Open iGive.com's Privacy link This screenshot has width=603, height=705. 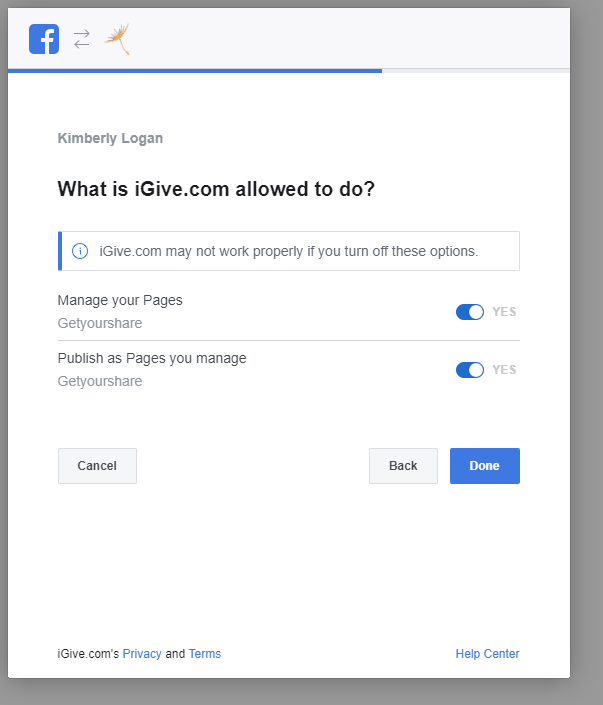pyautogui.click(x=142, y=654)
